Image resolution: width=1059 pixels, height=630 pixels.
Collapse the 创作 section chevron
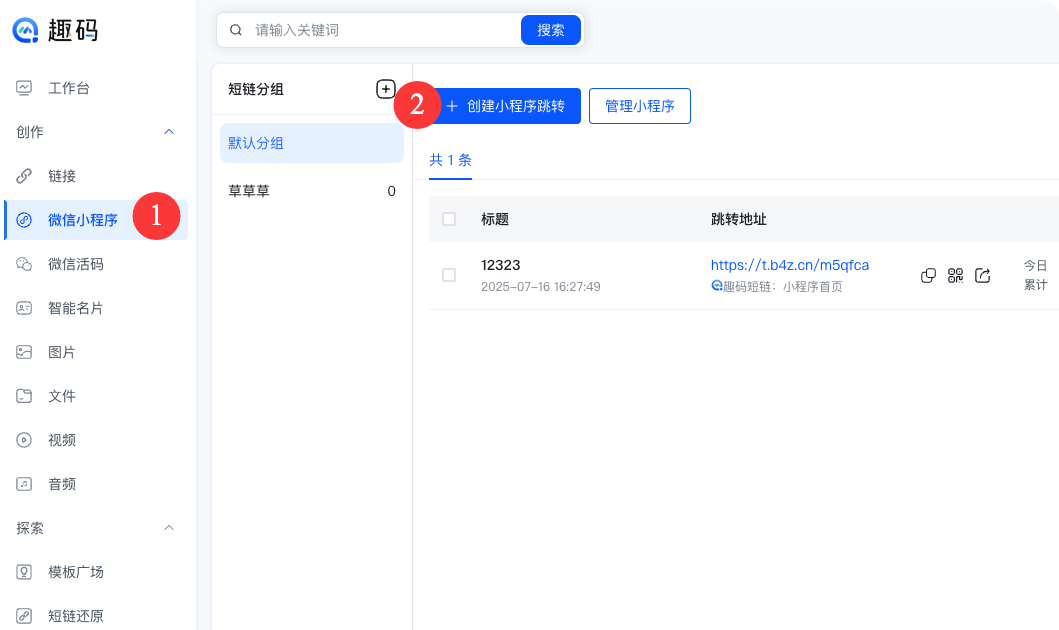pos(169,132)
